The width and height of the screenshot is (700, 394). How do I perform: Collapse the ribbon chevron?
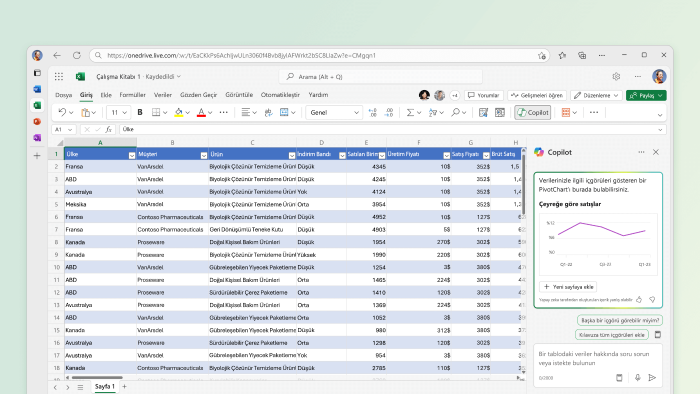coord(660,115)
